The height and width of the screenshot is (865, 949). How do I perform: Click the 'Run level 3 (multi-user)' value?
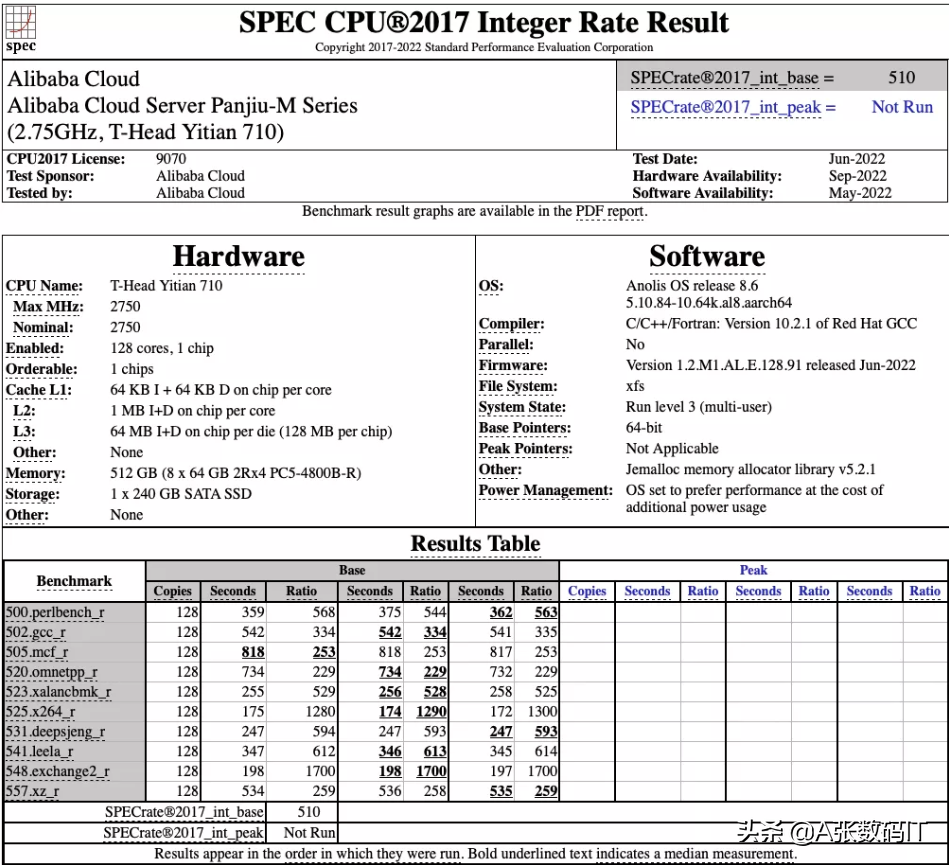point(699,407)
